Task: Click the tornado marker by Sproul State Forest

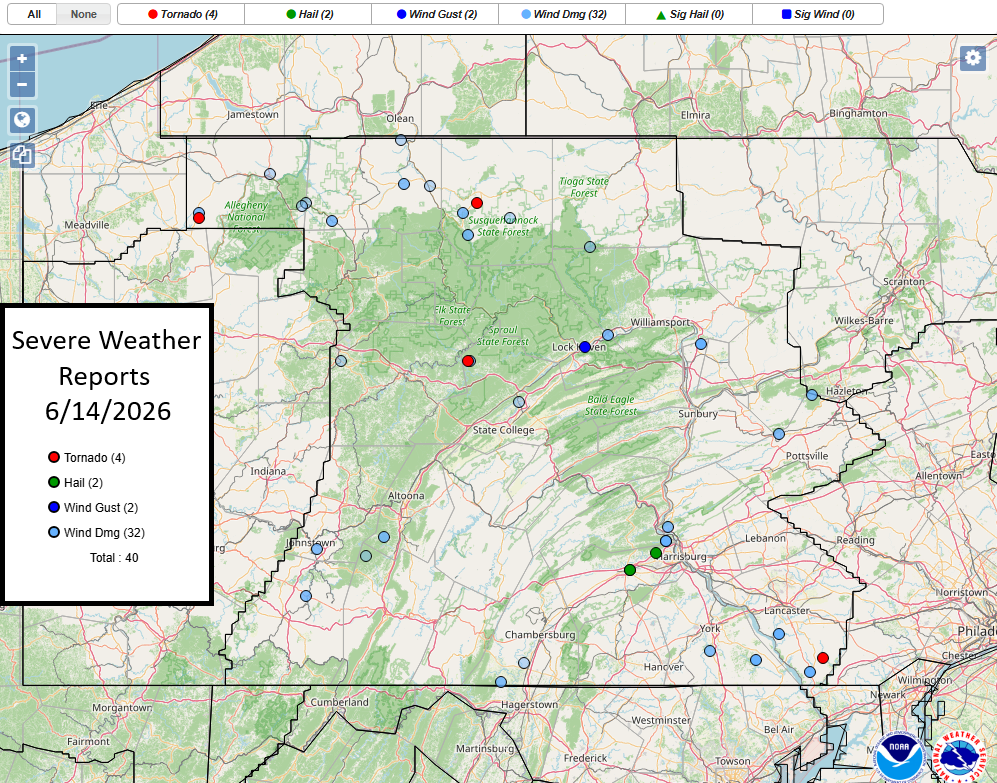Action: (468, 361)
